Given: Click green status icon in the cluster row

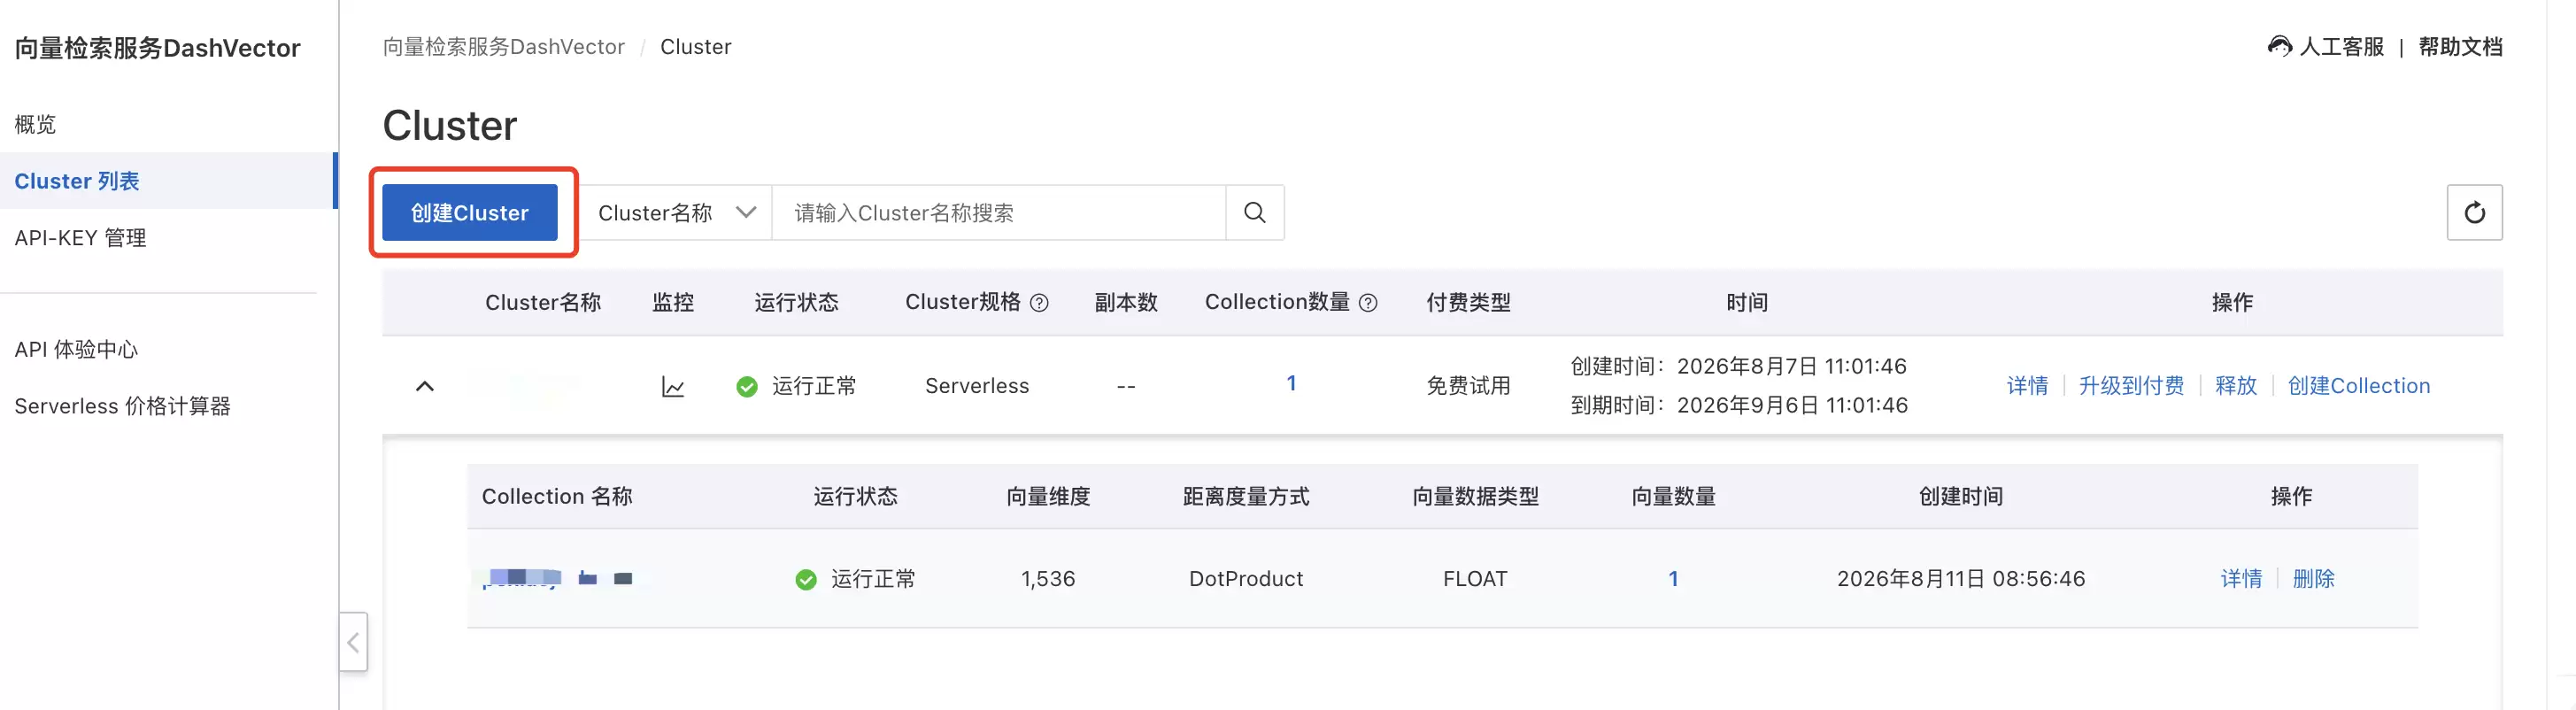Looking at the screenshot, I should tap(746, 386).
